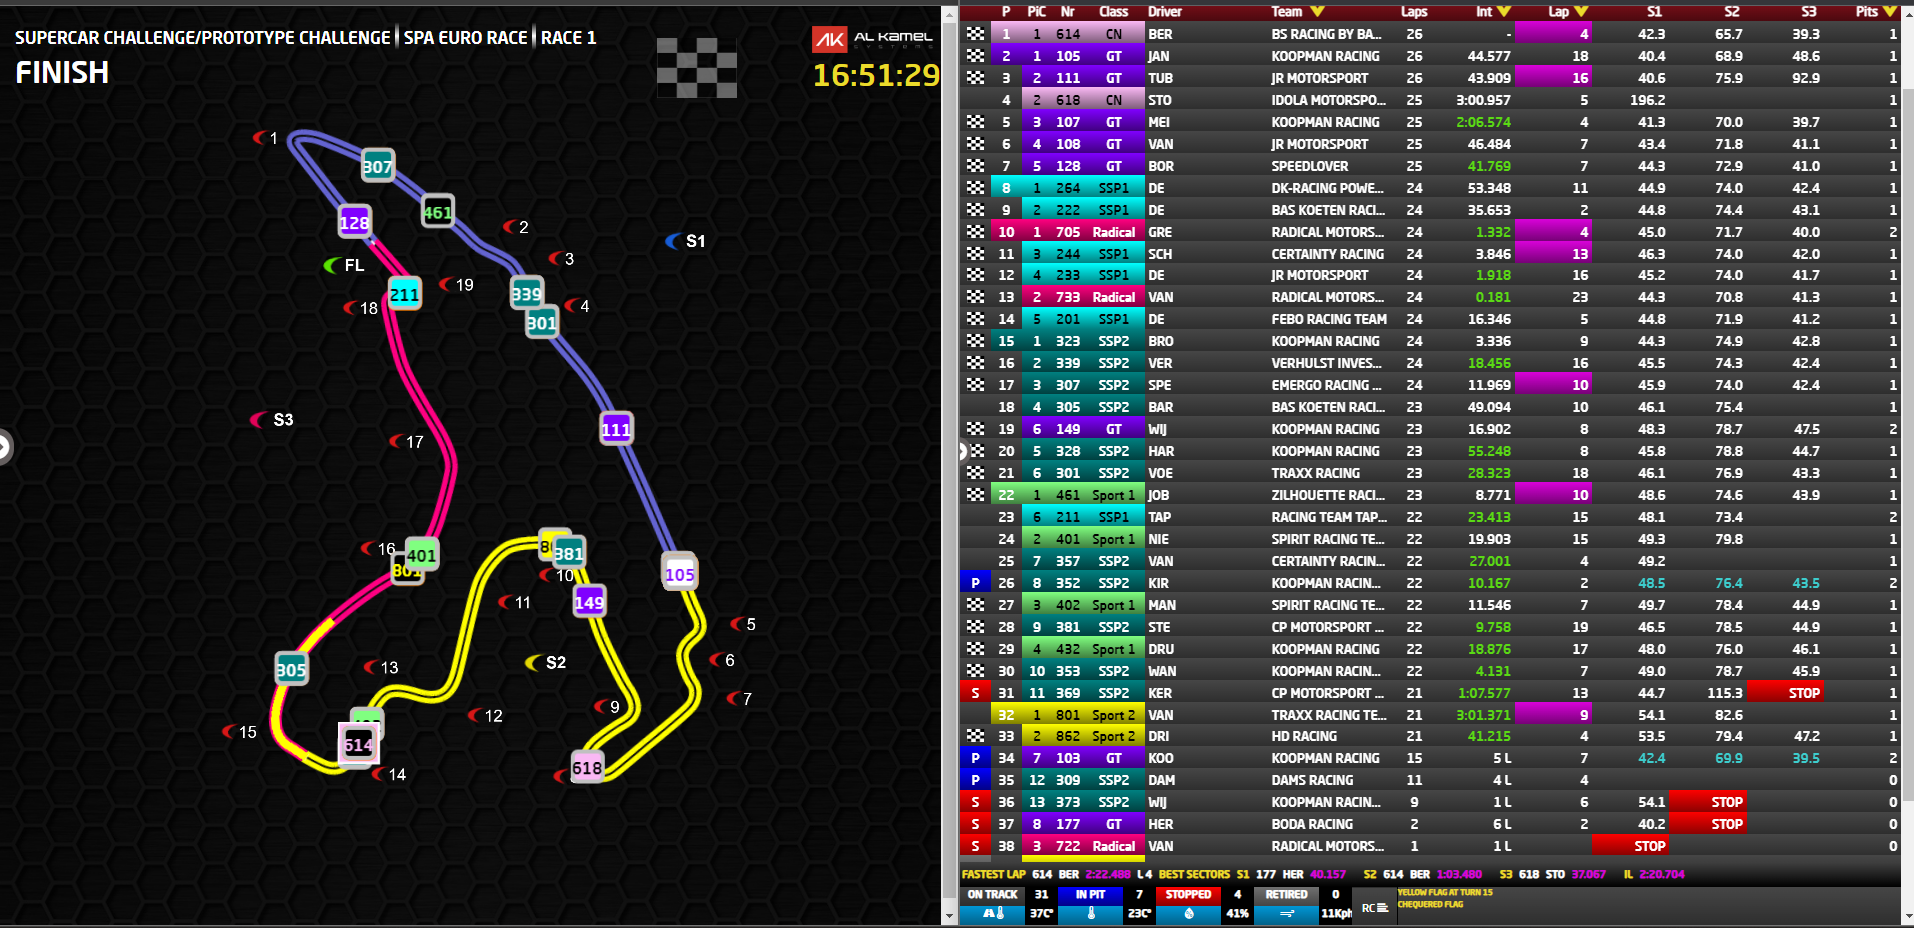Click turn 1 marker on the map

[x=265, y=138]
